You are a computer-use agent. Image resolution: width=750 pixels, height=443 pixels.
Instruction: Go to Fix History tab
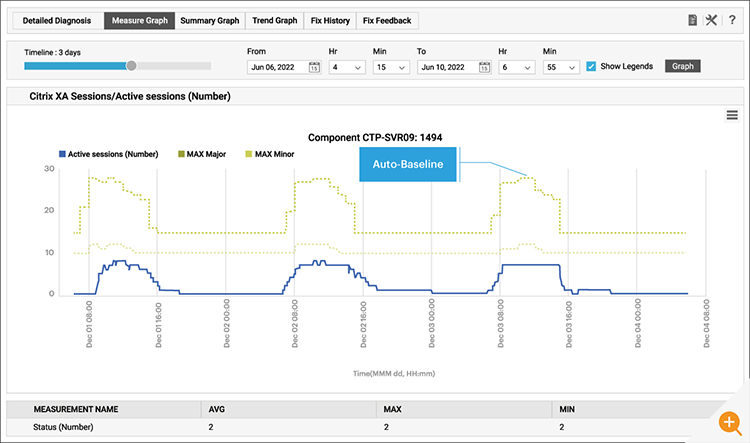click(x=330, y=21)
